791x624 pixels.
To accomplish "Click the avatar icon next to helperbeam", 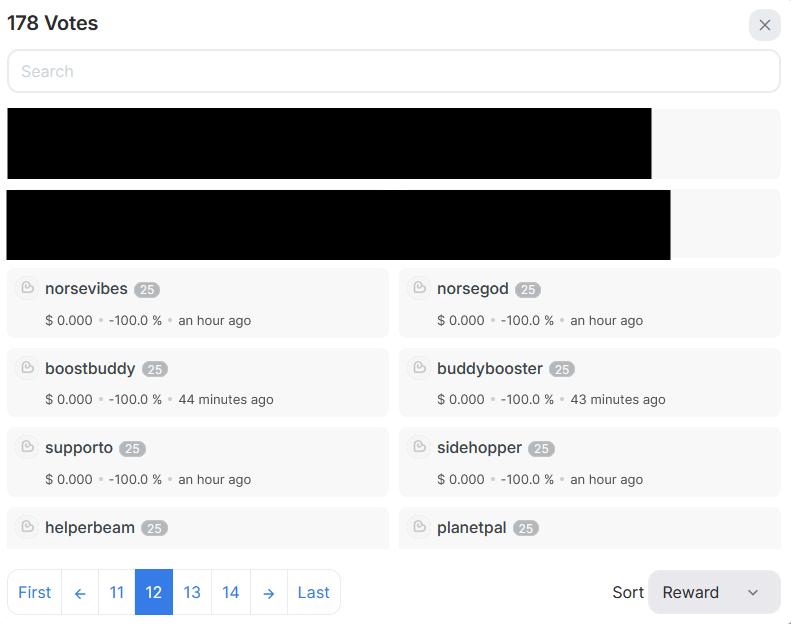I will click(27, 527).
